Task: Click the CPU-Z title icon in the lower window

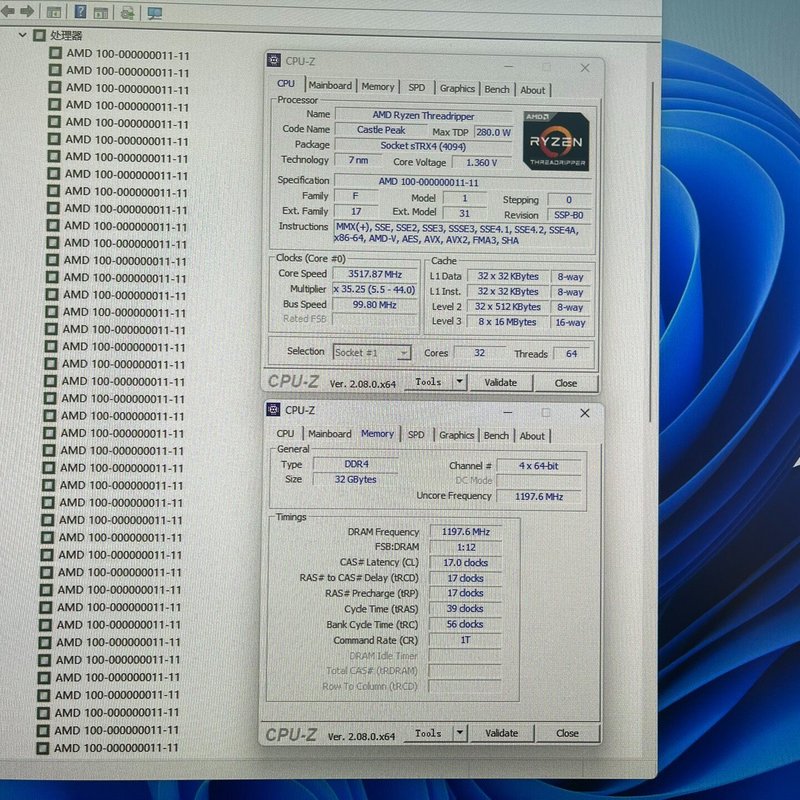Action: 273,410
